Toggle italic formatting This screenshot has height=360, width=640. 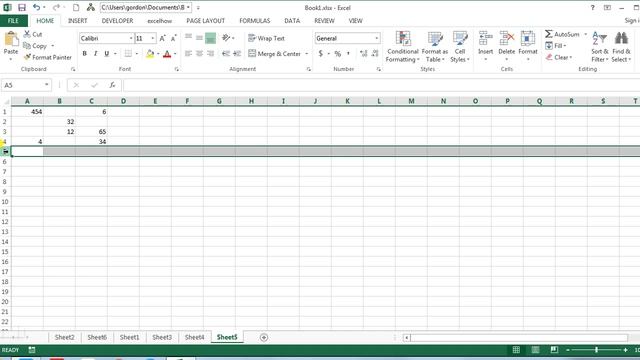96,53
